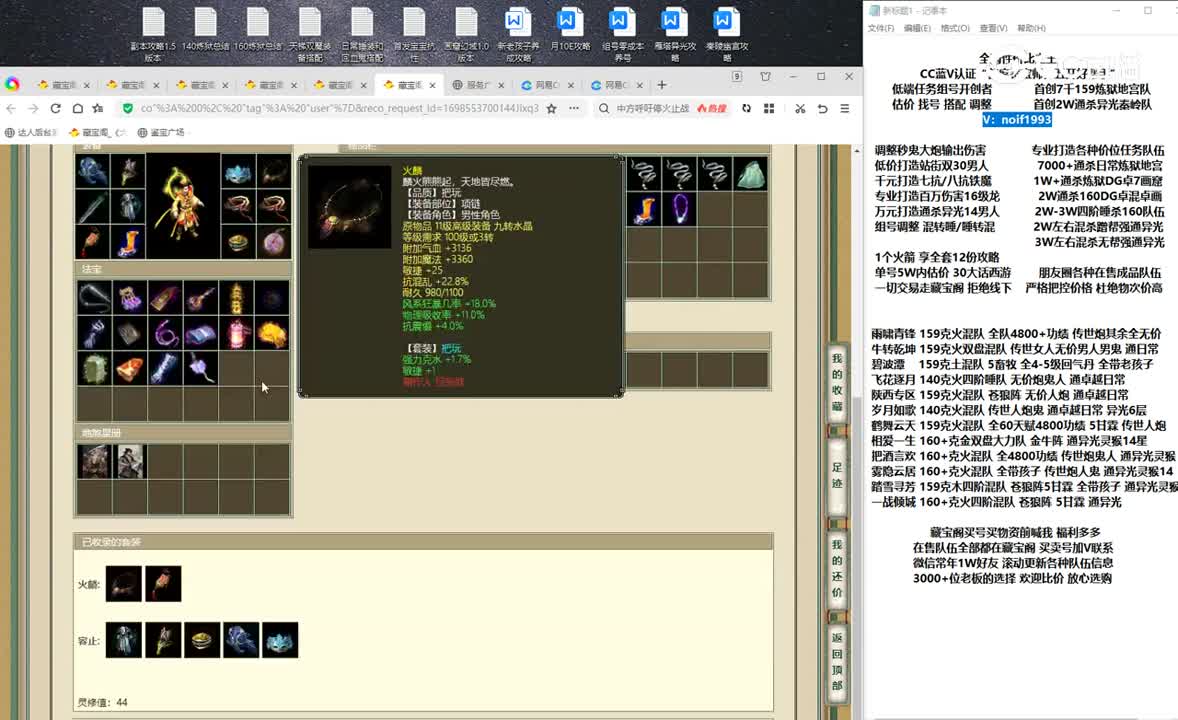Open Notepad 帮助(H) menu
This screenshot has height=720, width=1178.
[x=1031, y=28]
